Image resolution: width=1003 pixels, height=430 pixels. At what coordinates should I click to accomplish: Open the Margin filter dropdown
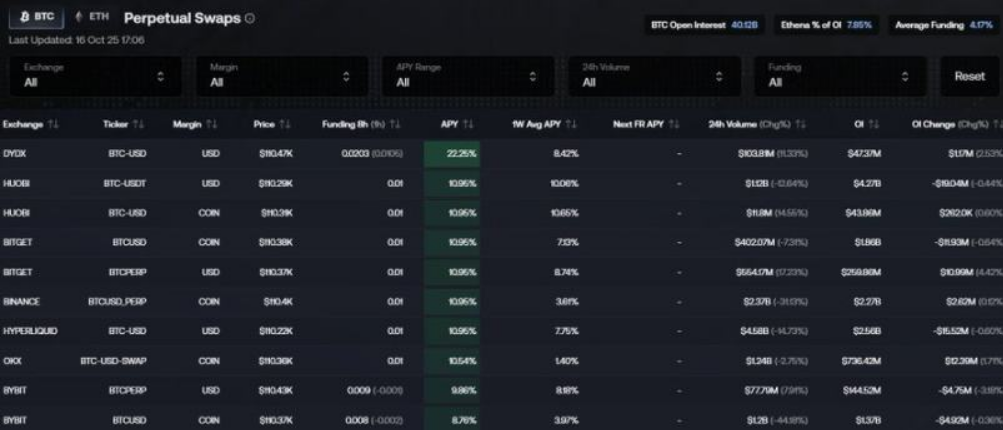(x=281, y=76)
